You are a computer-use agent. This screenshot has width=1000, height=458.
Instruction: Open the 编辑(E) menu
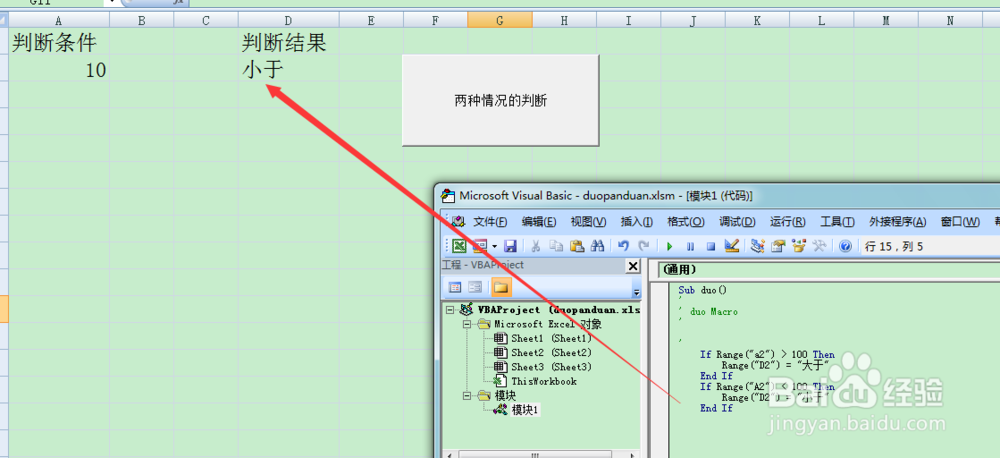(539, 222)
